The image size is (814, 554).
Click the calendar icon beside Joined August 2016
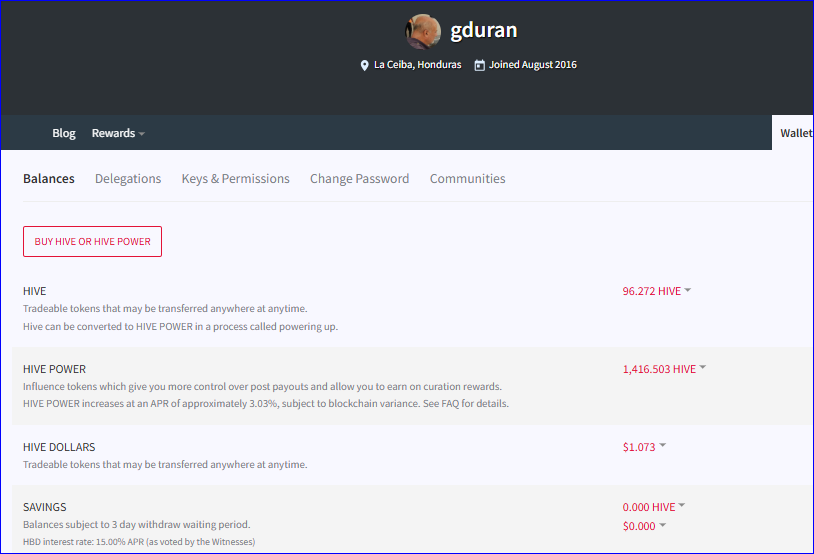click(x=480, y=65)
